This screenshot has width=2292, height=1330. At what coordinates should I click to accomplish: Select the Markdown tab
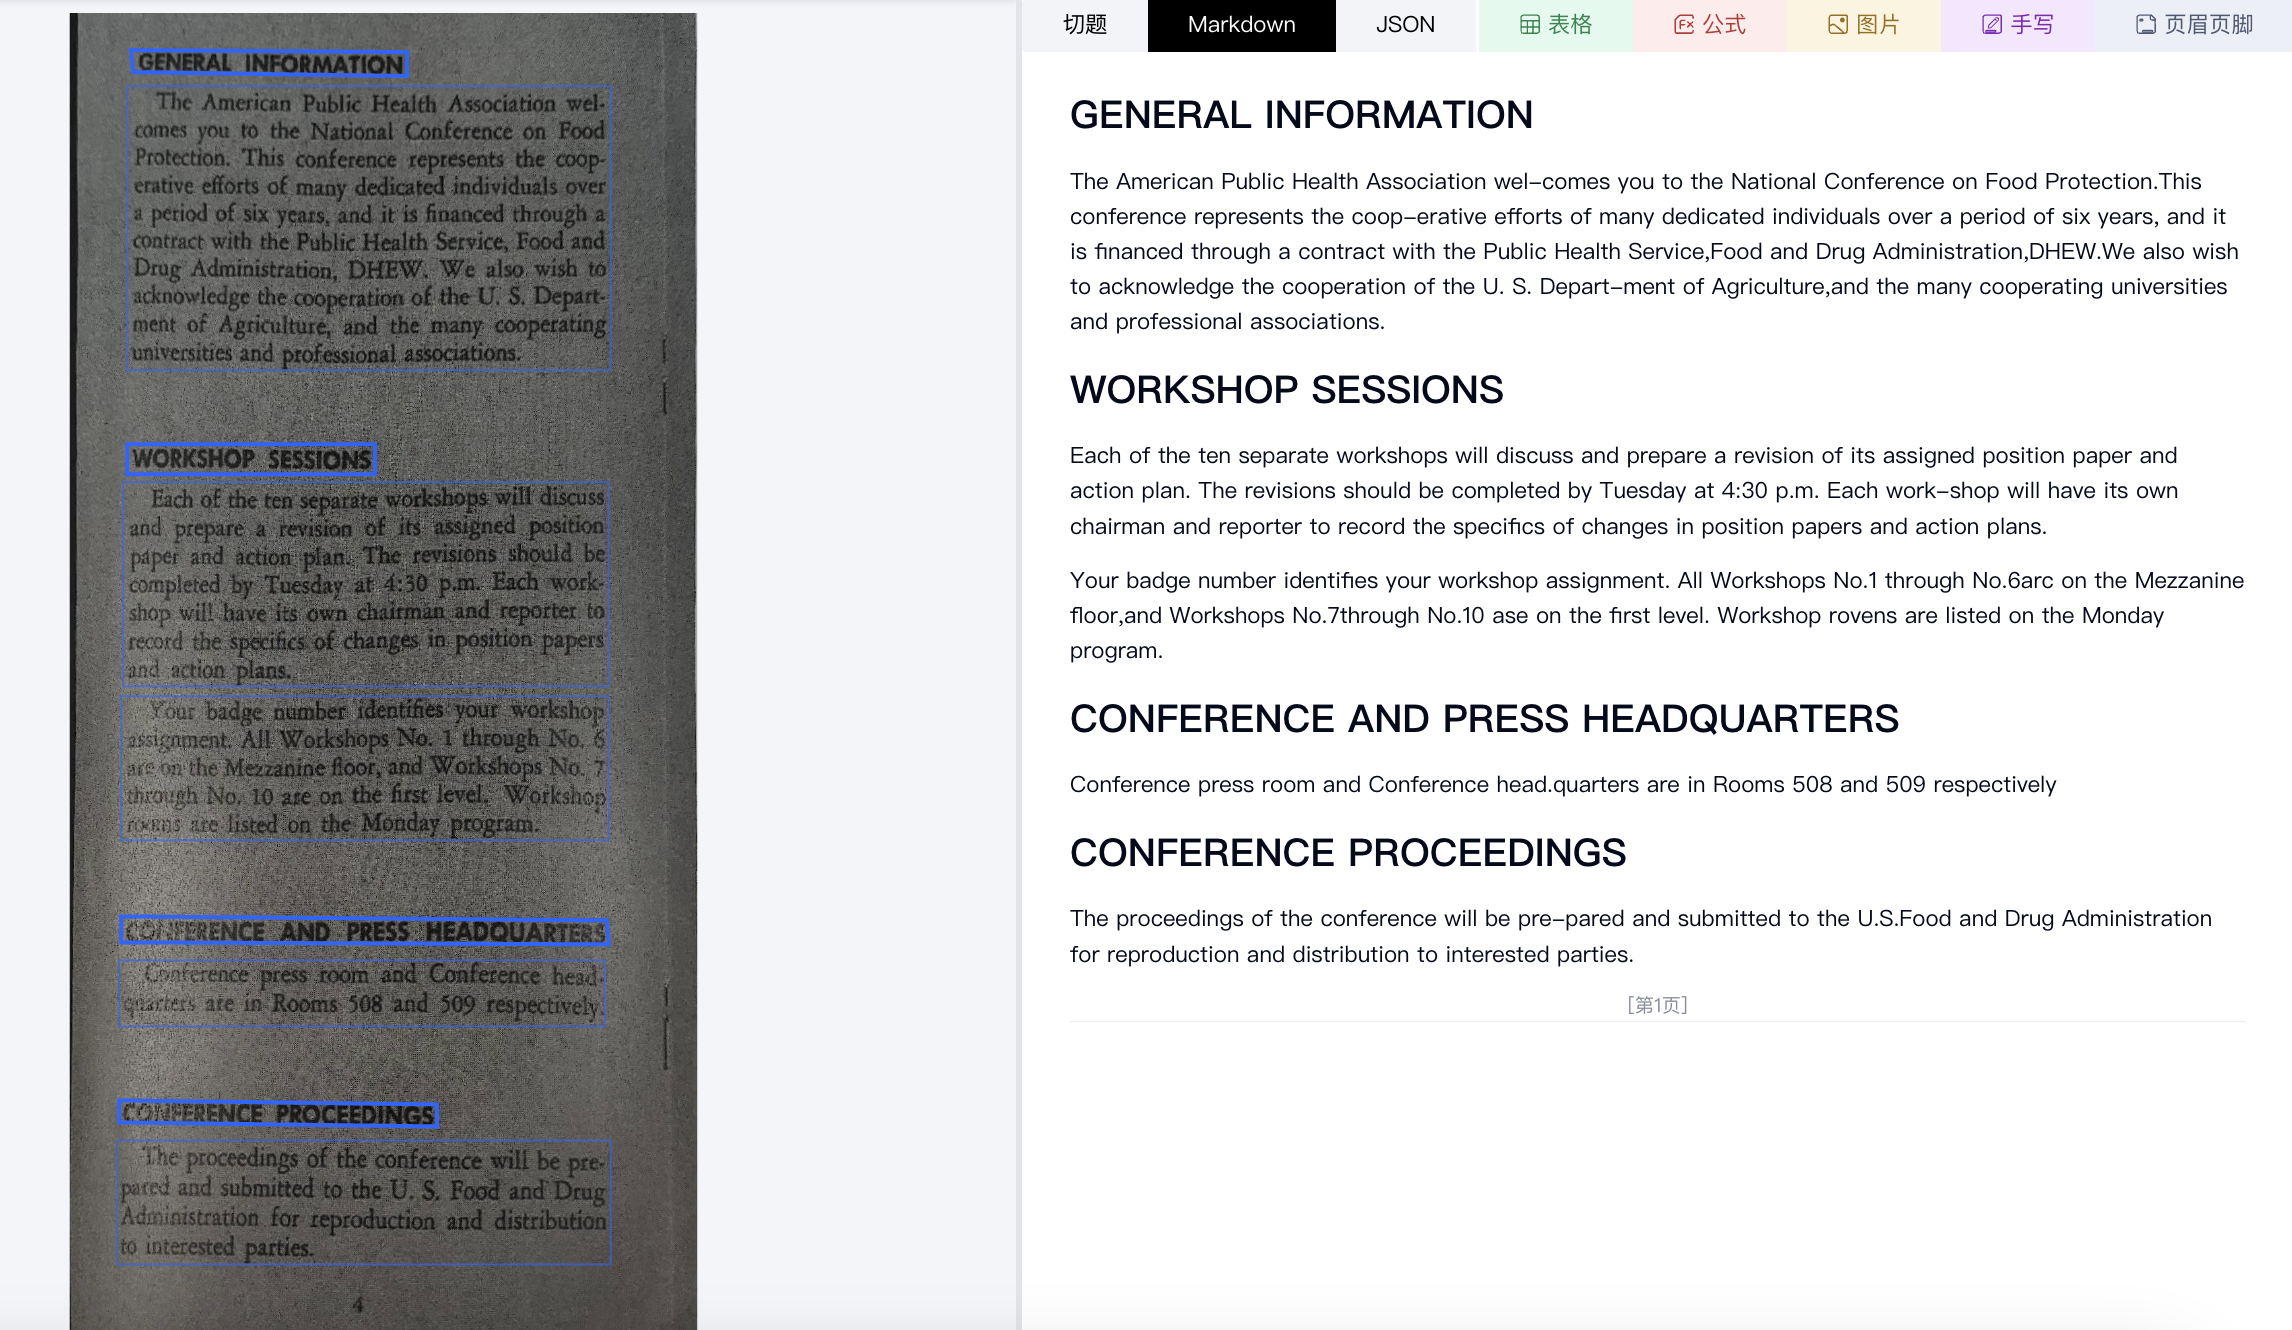tap(1241, 25)
